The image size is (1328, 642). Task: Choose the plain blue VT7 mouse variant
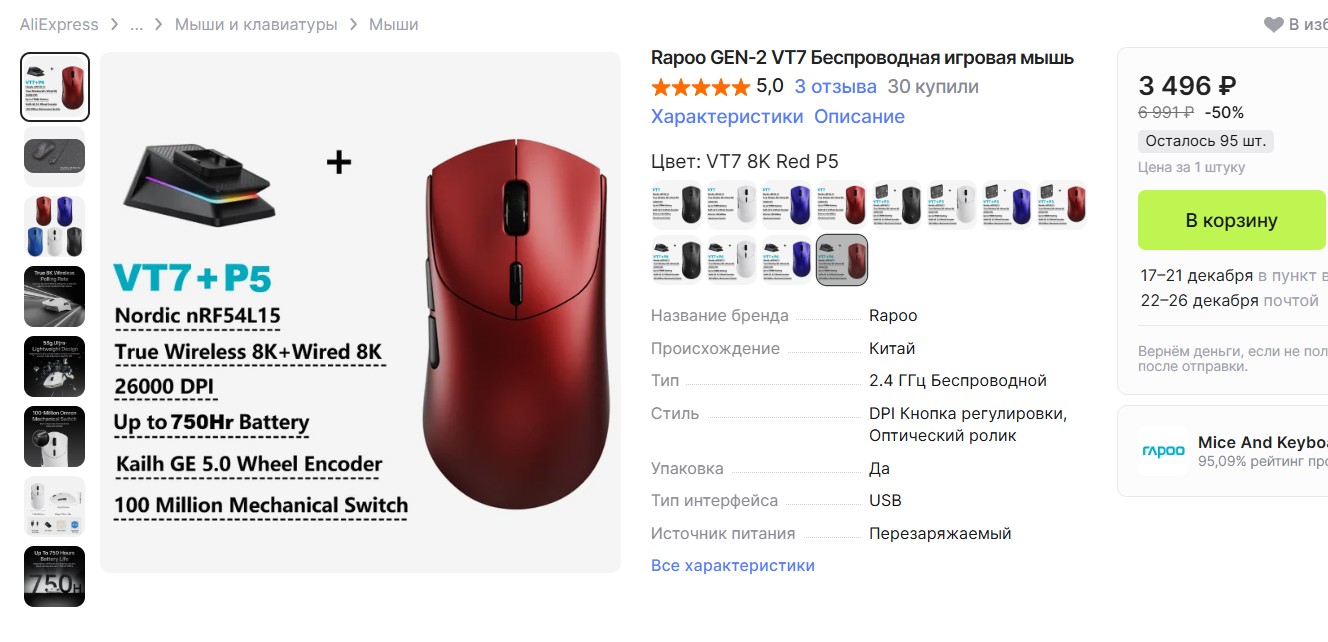(x=787, y=205)
